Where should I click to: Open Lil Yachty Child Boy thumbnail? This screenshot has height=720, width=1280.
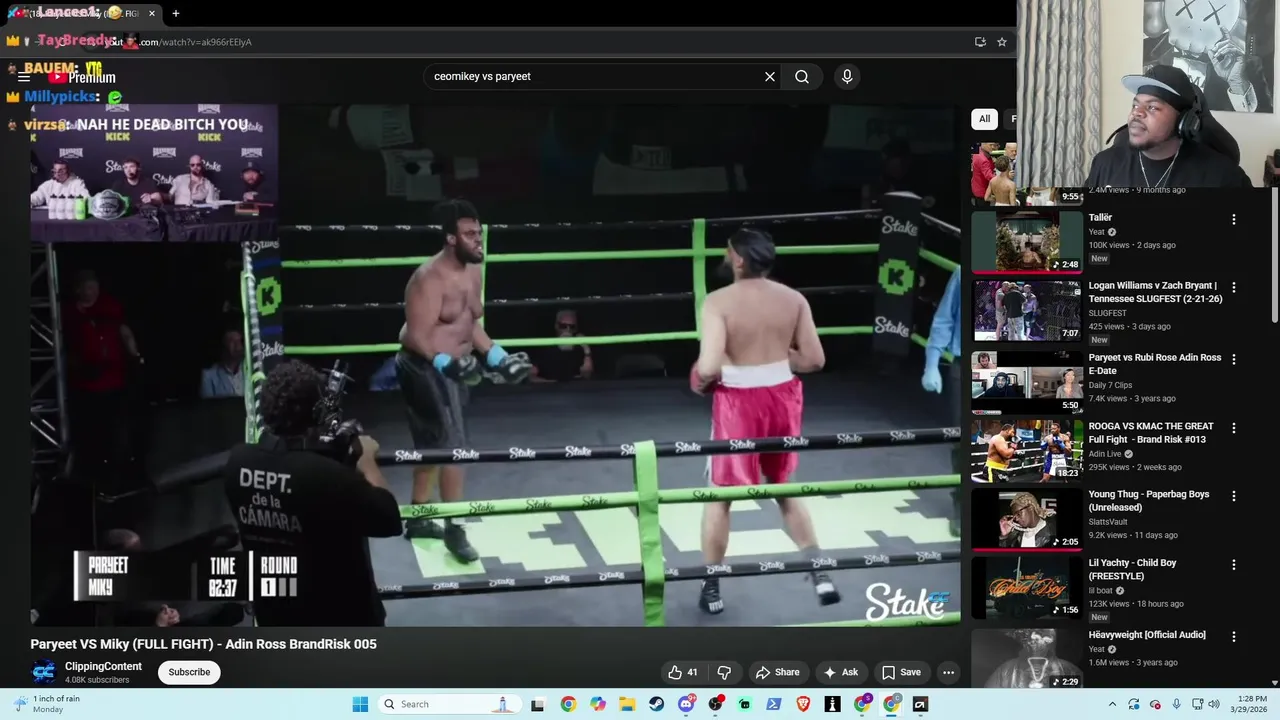pos(1027,588)
